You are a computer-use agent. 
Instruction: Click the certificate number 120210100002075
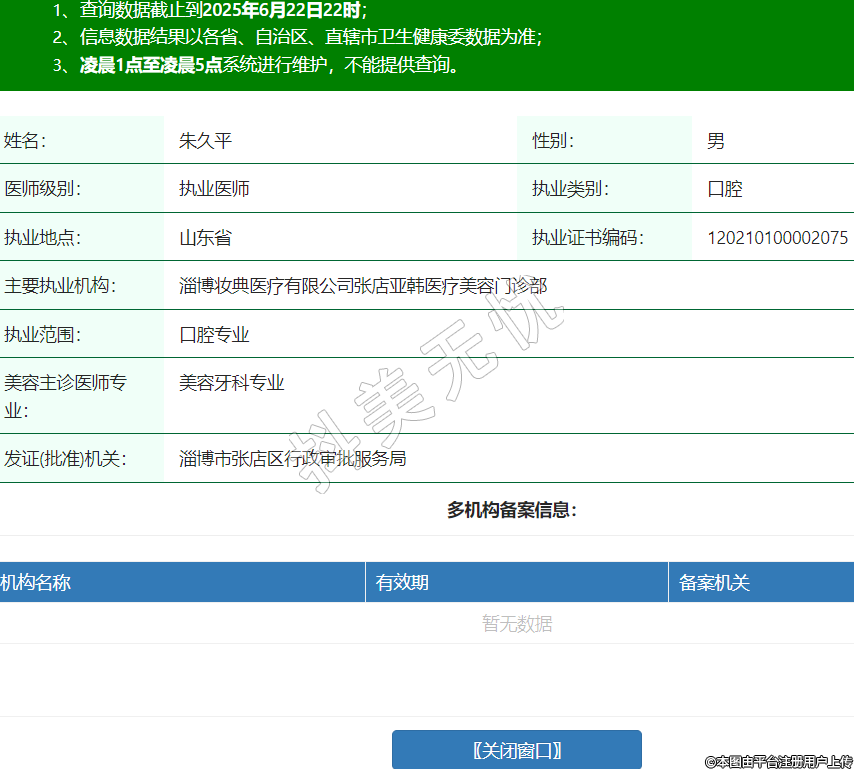[x=777, y=238]
